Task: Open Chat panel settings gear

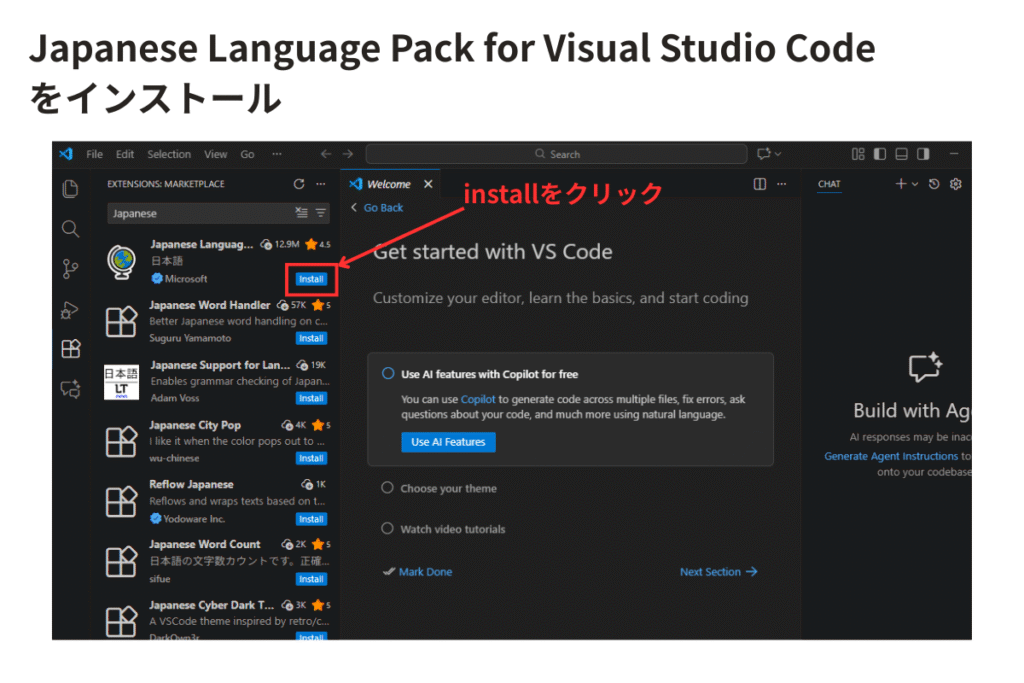Action: (955, 184)
